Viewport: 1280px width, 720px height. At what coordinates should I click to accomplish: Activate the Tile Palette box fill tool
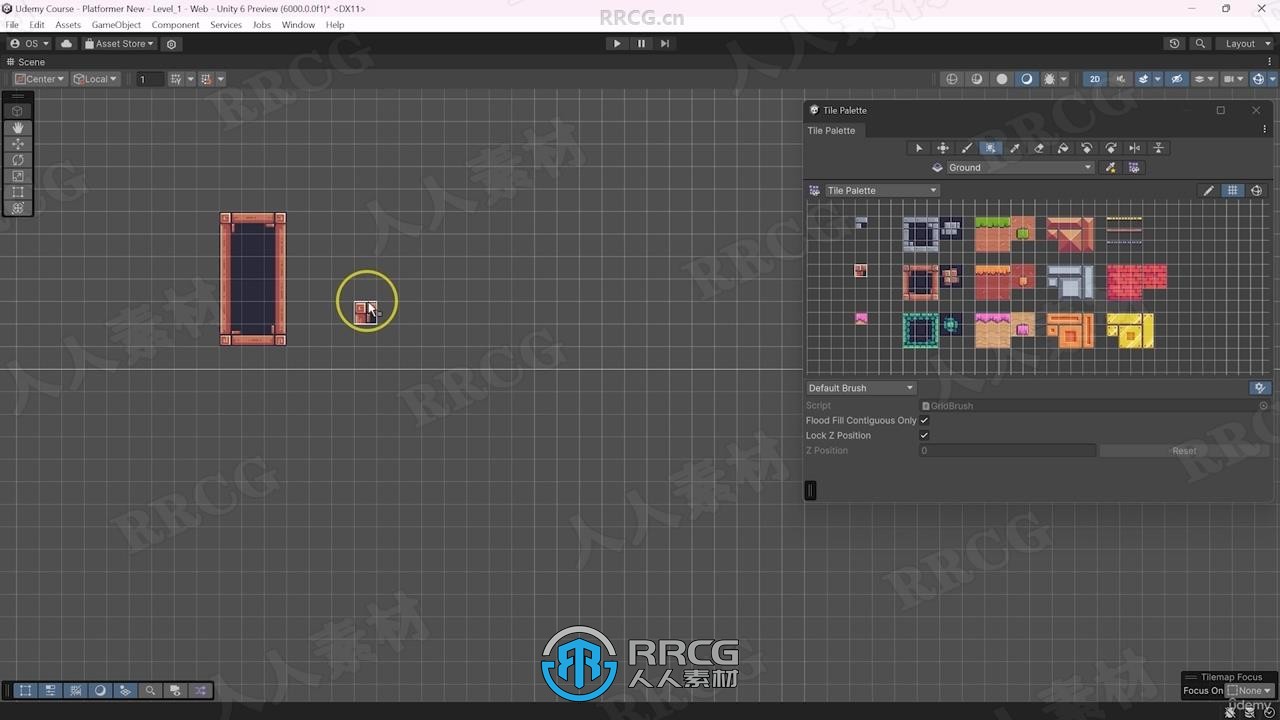coord(990,148)
